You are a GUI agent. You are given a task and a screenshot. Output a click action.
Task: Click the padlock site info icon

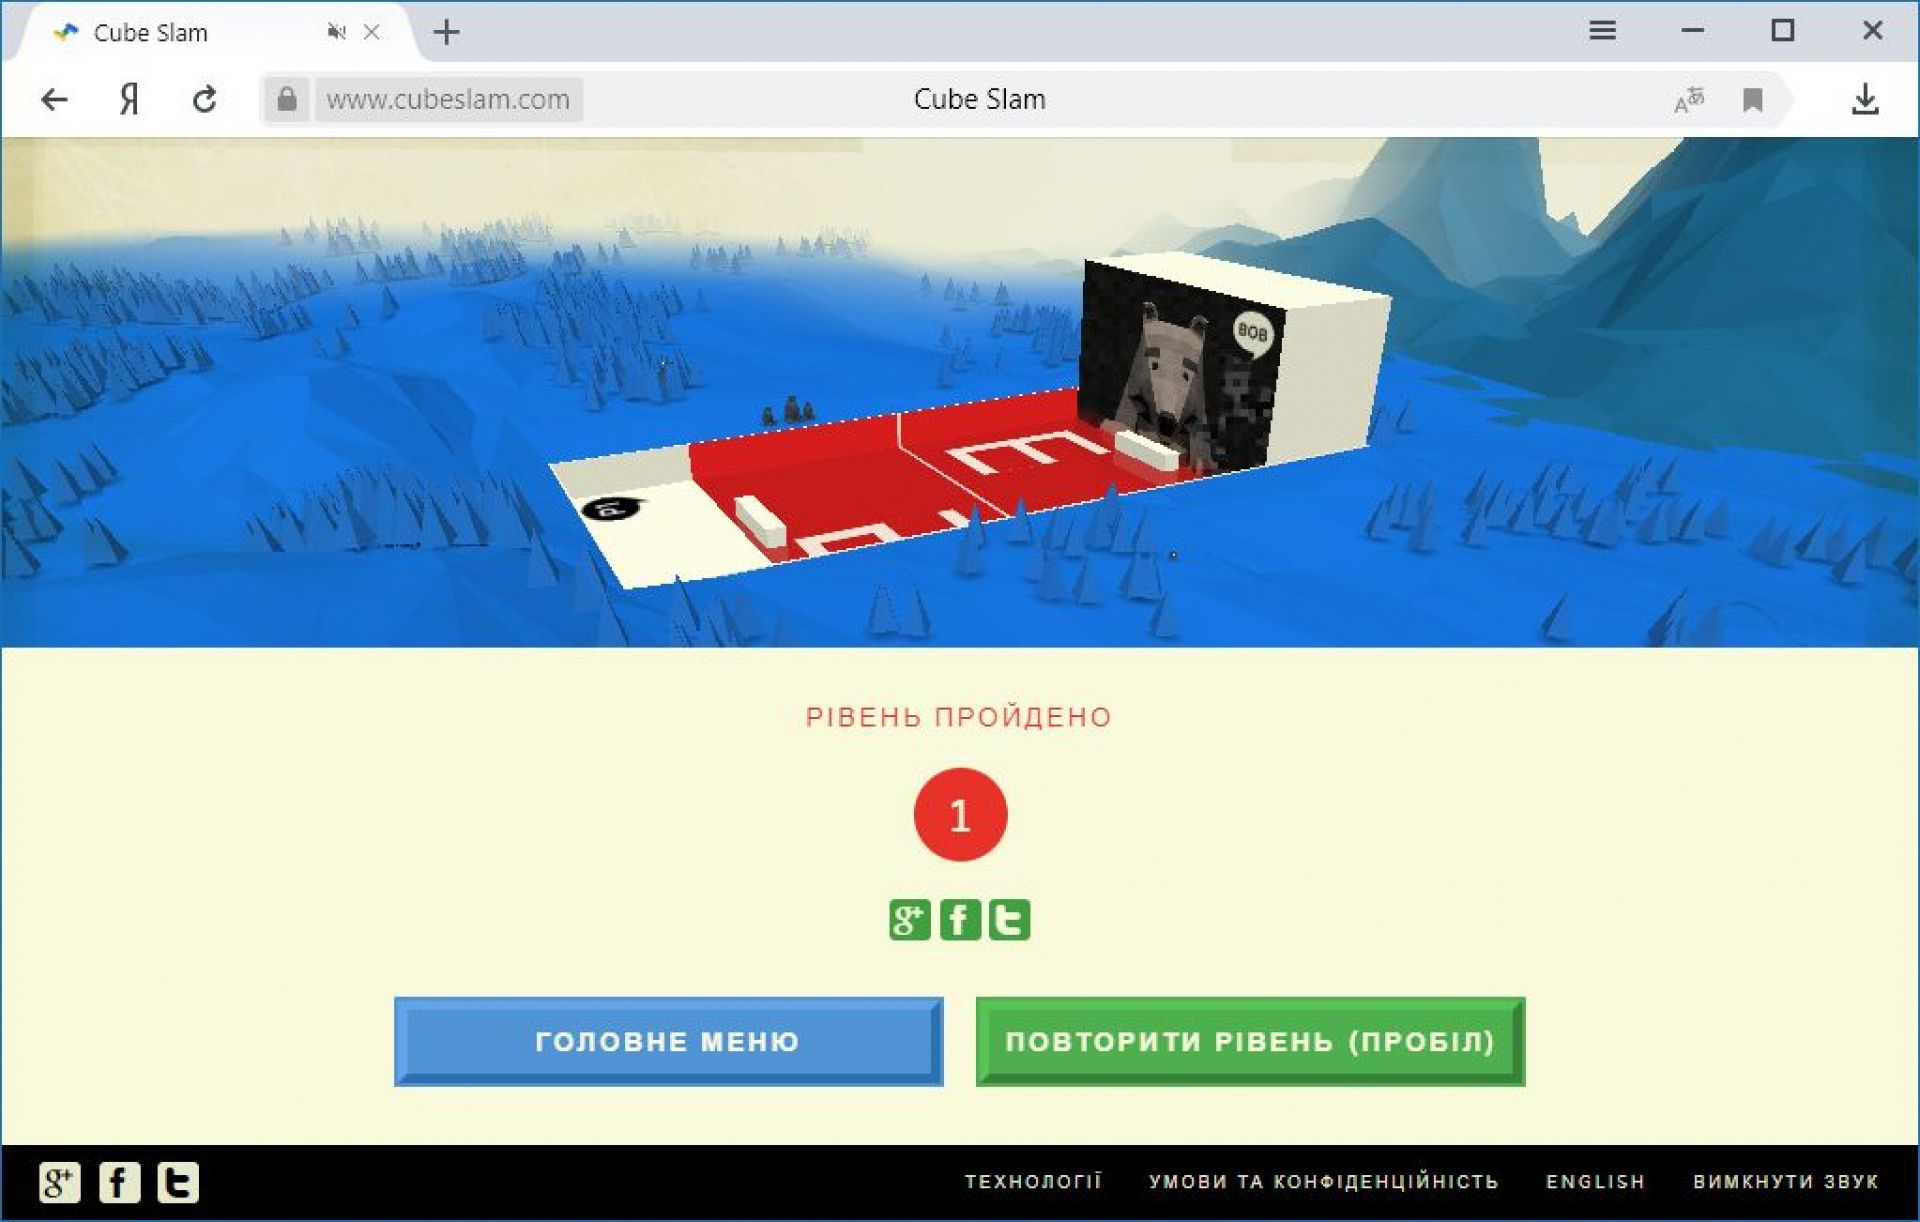pyautogui.click(x=287, y=100)
